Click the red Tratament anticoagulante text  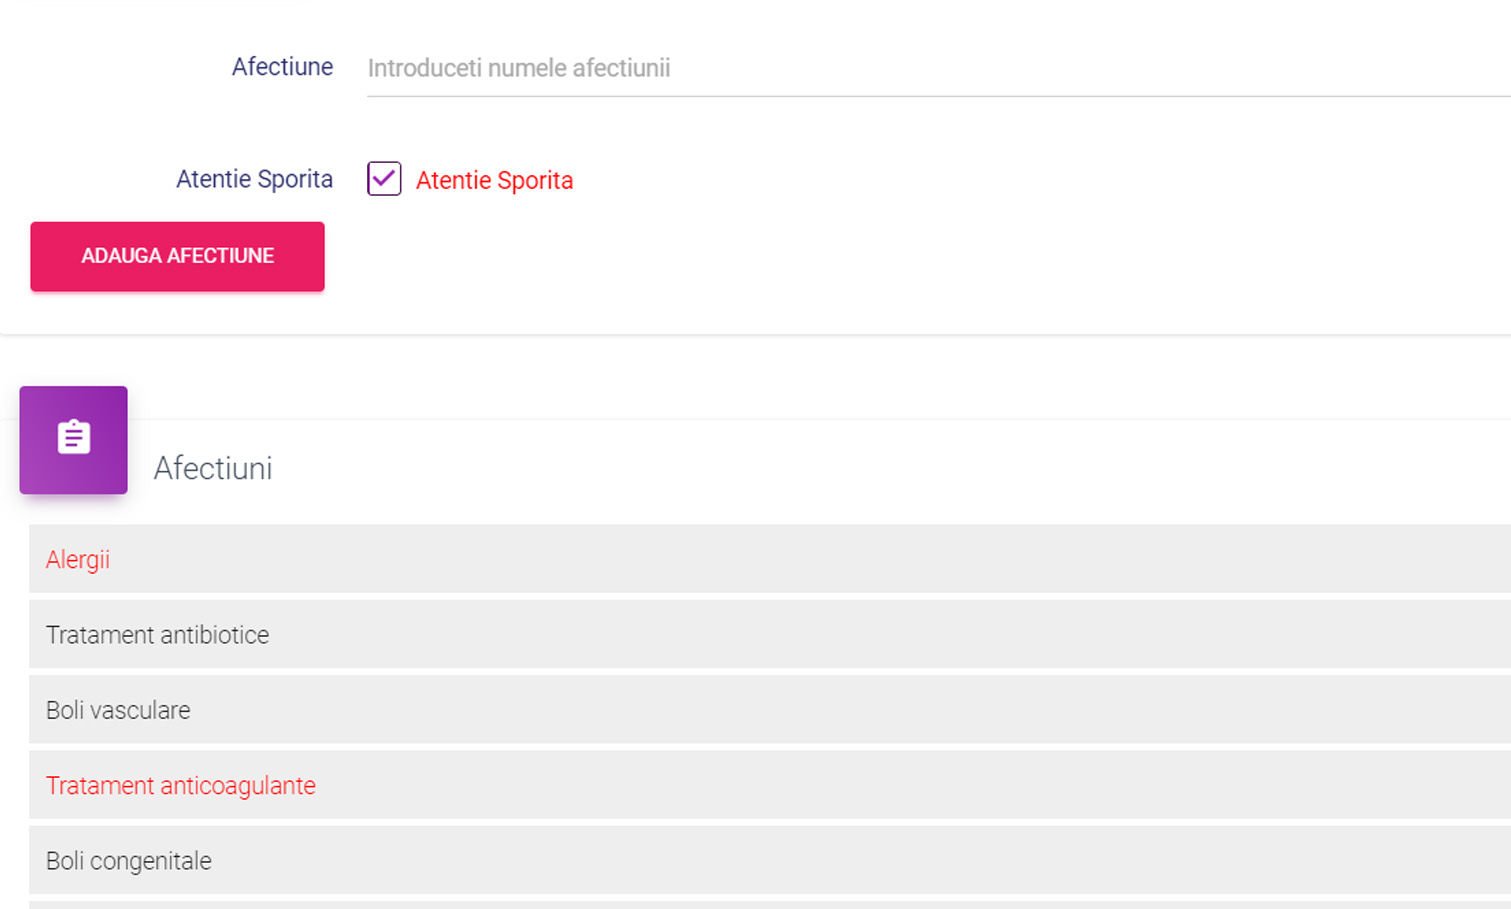click(181, 785)
